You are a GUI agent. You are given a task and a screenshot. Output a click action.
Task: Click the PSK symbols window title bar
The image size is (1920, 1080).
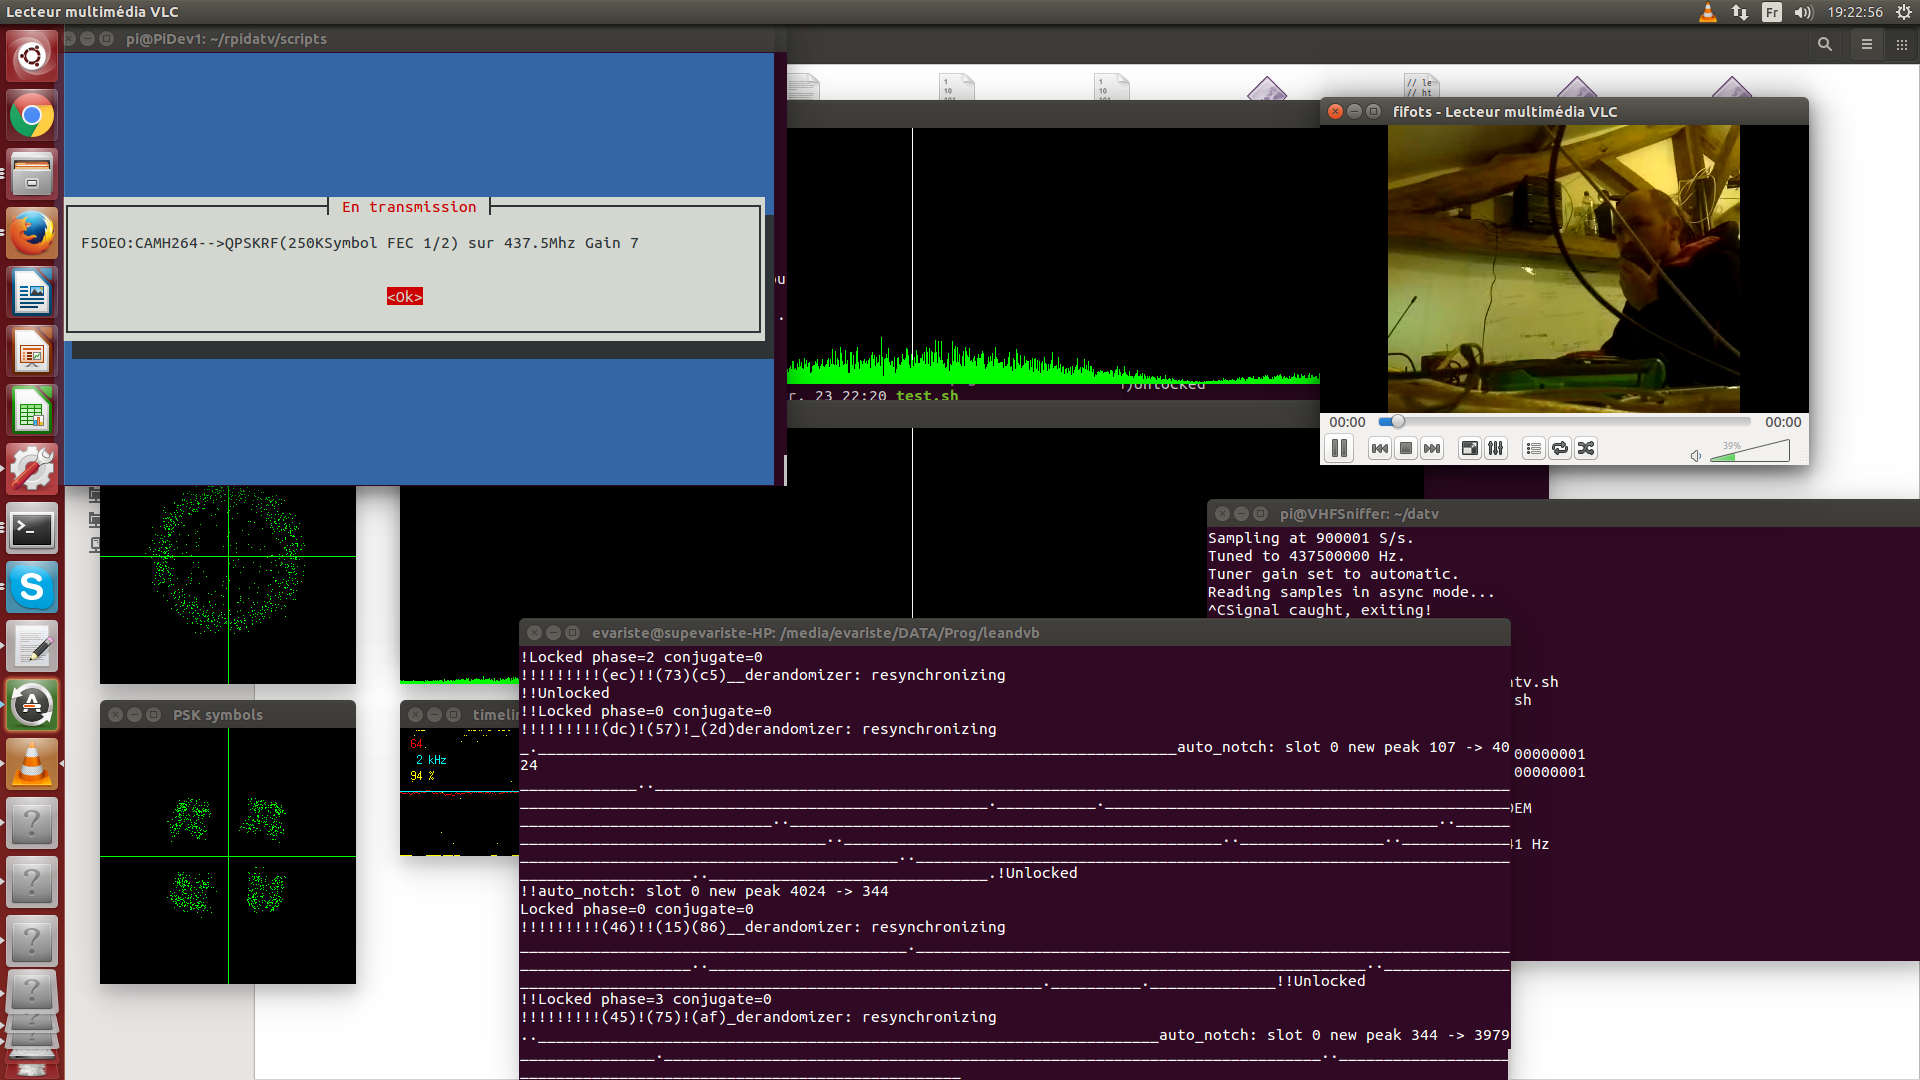228,714
